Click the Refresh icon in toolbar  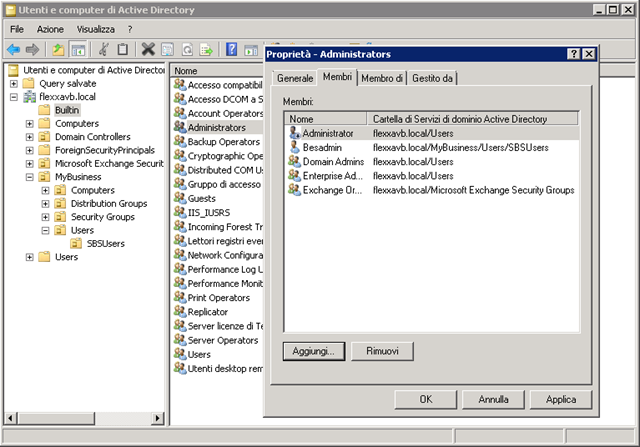pyautogui.click(x=187, y=50)
